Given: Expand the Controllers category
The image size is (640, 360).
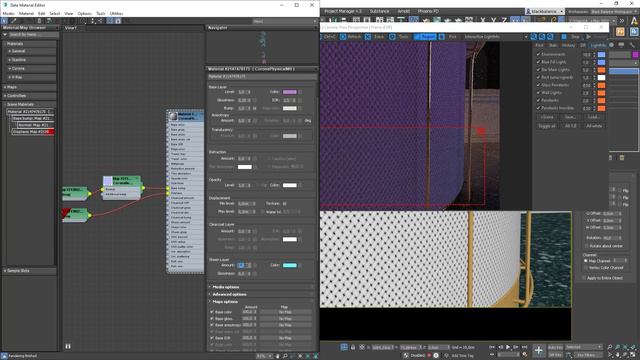Looking at the screenshot, I should coord(29,96).
